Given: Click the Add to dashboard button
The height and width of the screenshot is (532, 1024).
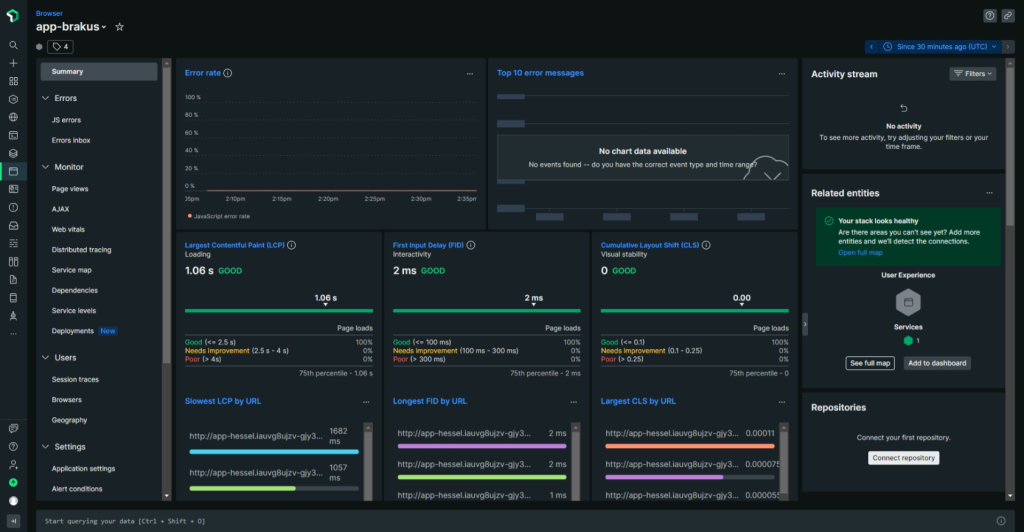Looking at the screenshot, I should click(937, 363).
